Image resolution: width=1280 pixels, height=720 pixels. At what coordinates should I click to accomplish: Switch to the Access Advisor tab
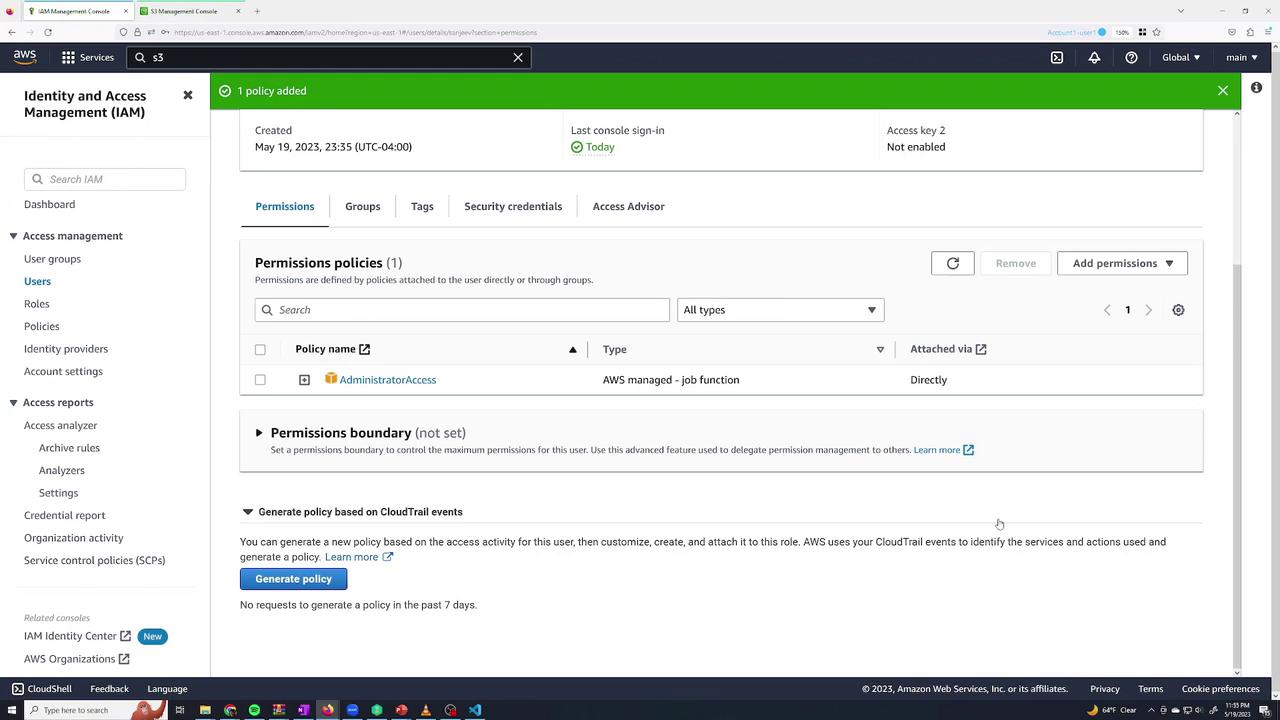628,206
